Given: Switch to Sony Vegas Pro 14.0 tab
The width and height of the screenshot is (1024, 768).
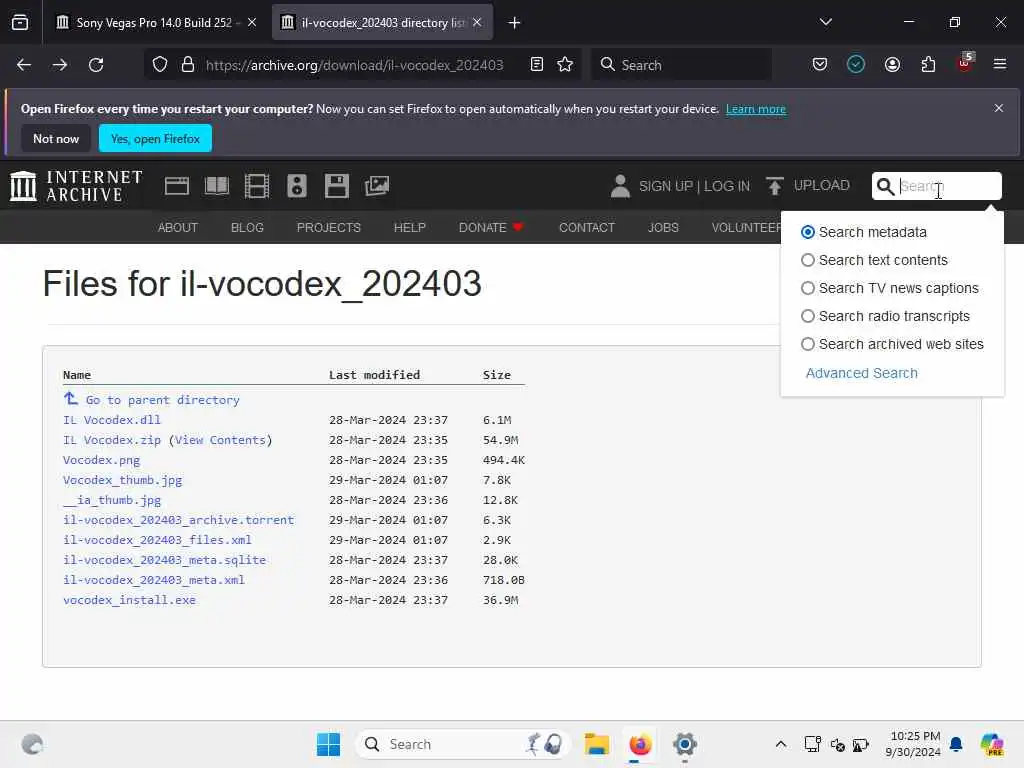Looking at the screenshot, I should (155, 23).
